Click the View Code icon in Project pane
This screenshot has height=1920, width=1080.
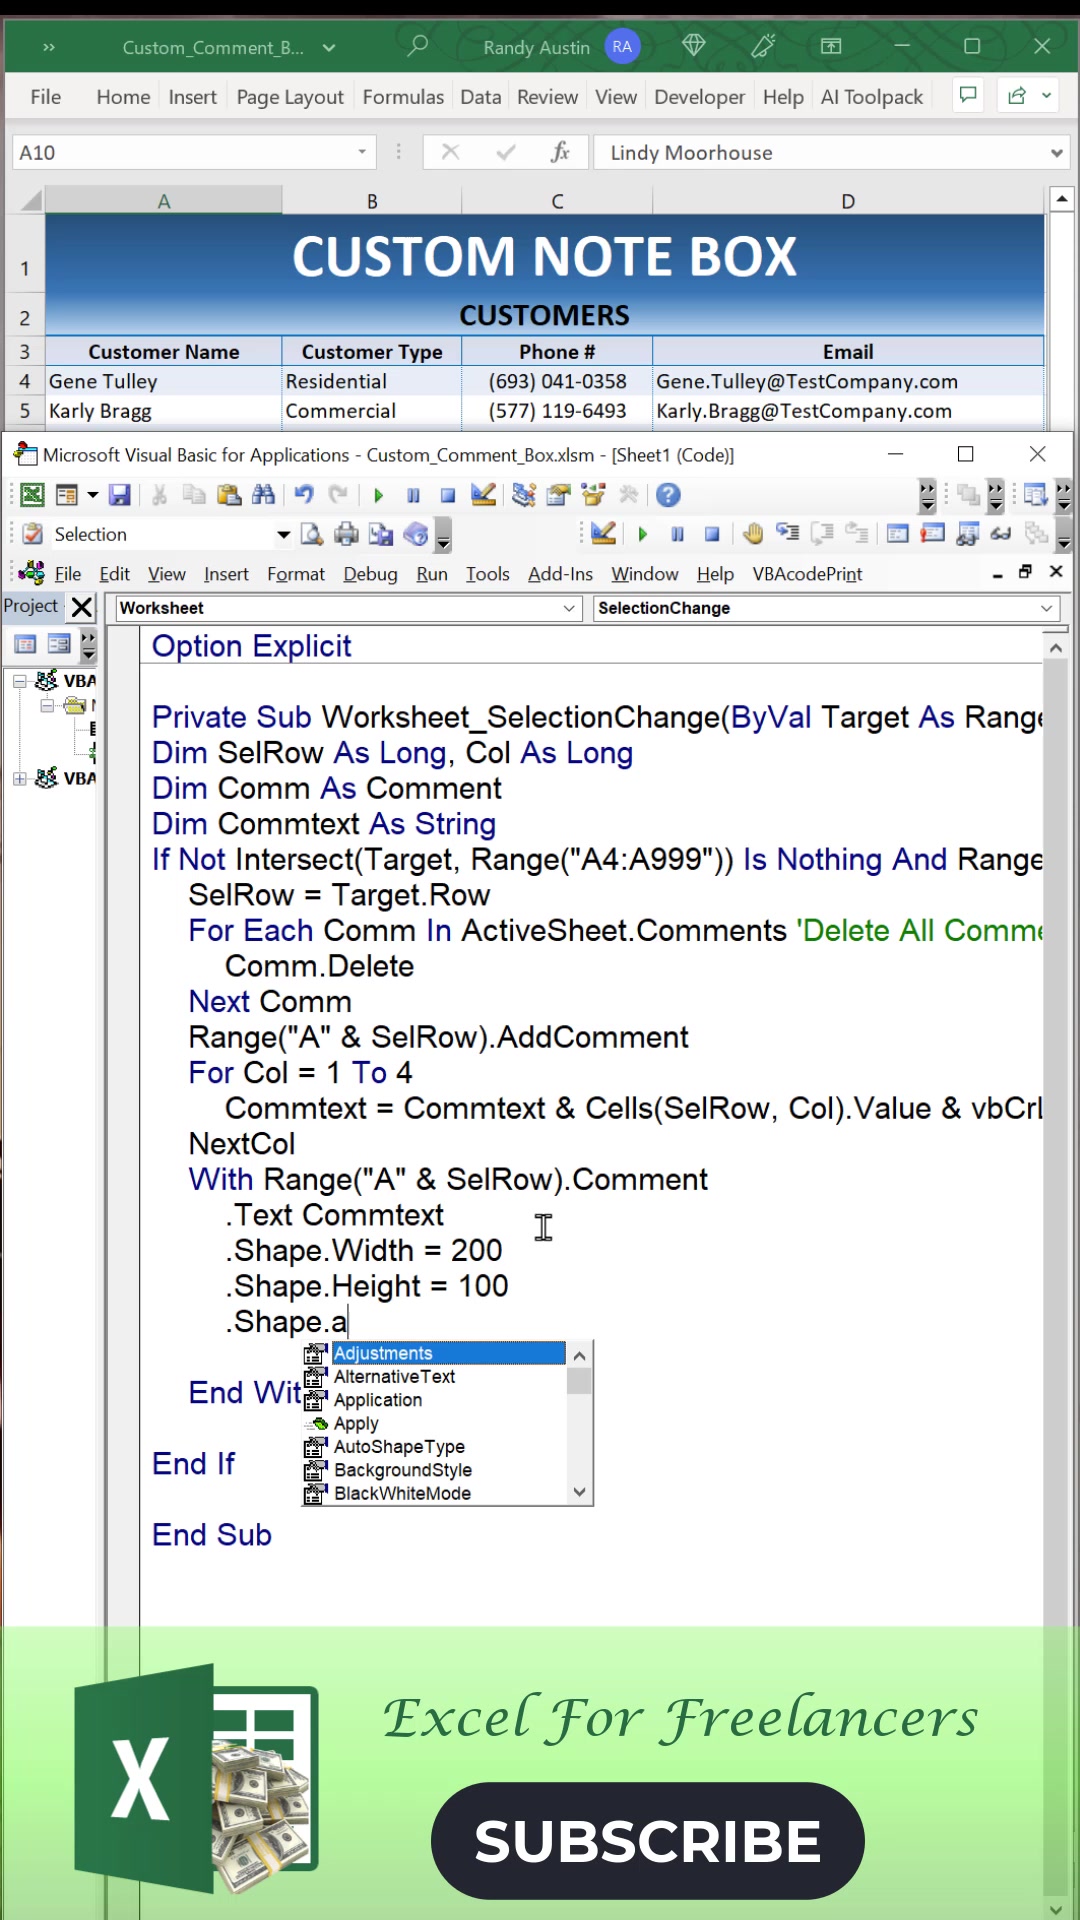[x=25, y=645]
